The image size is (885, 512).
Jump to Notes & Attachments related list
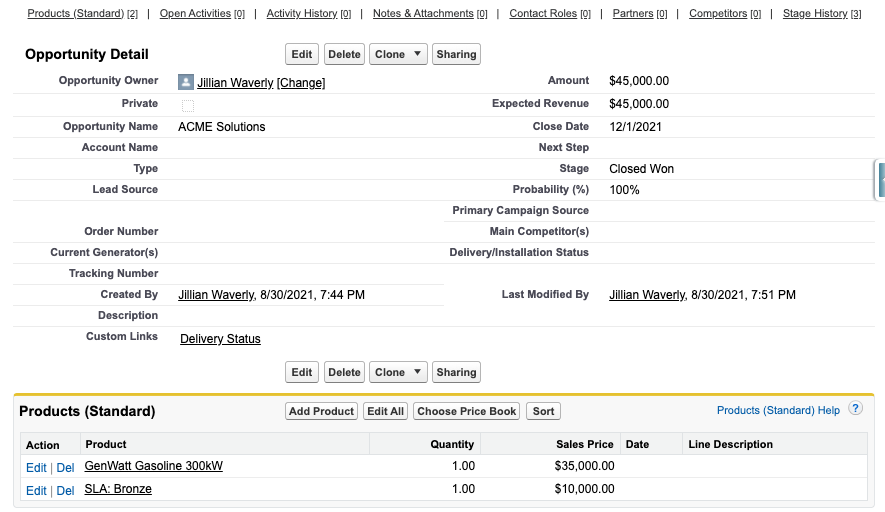(x=430, y=14)
